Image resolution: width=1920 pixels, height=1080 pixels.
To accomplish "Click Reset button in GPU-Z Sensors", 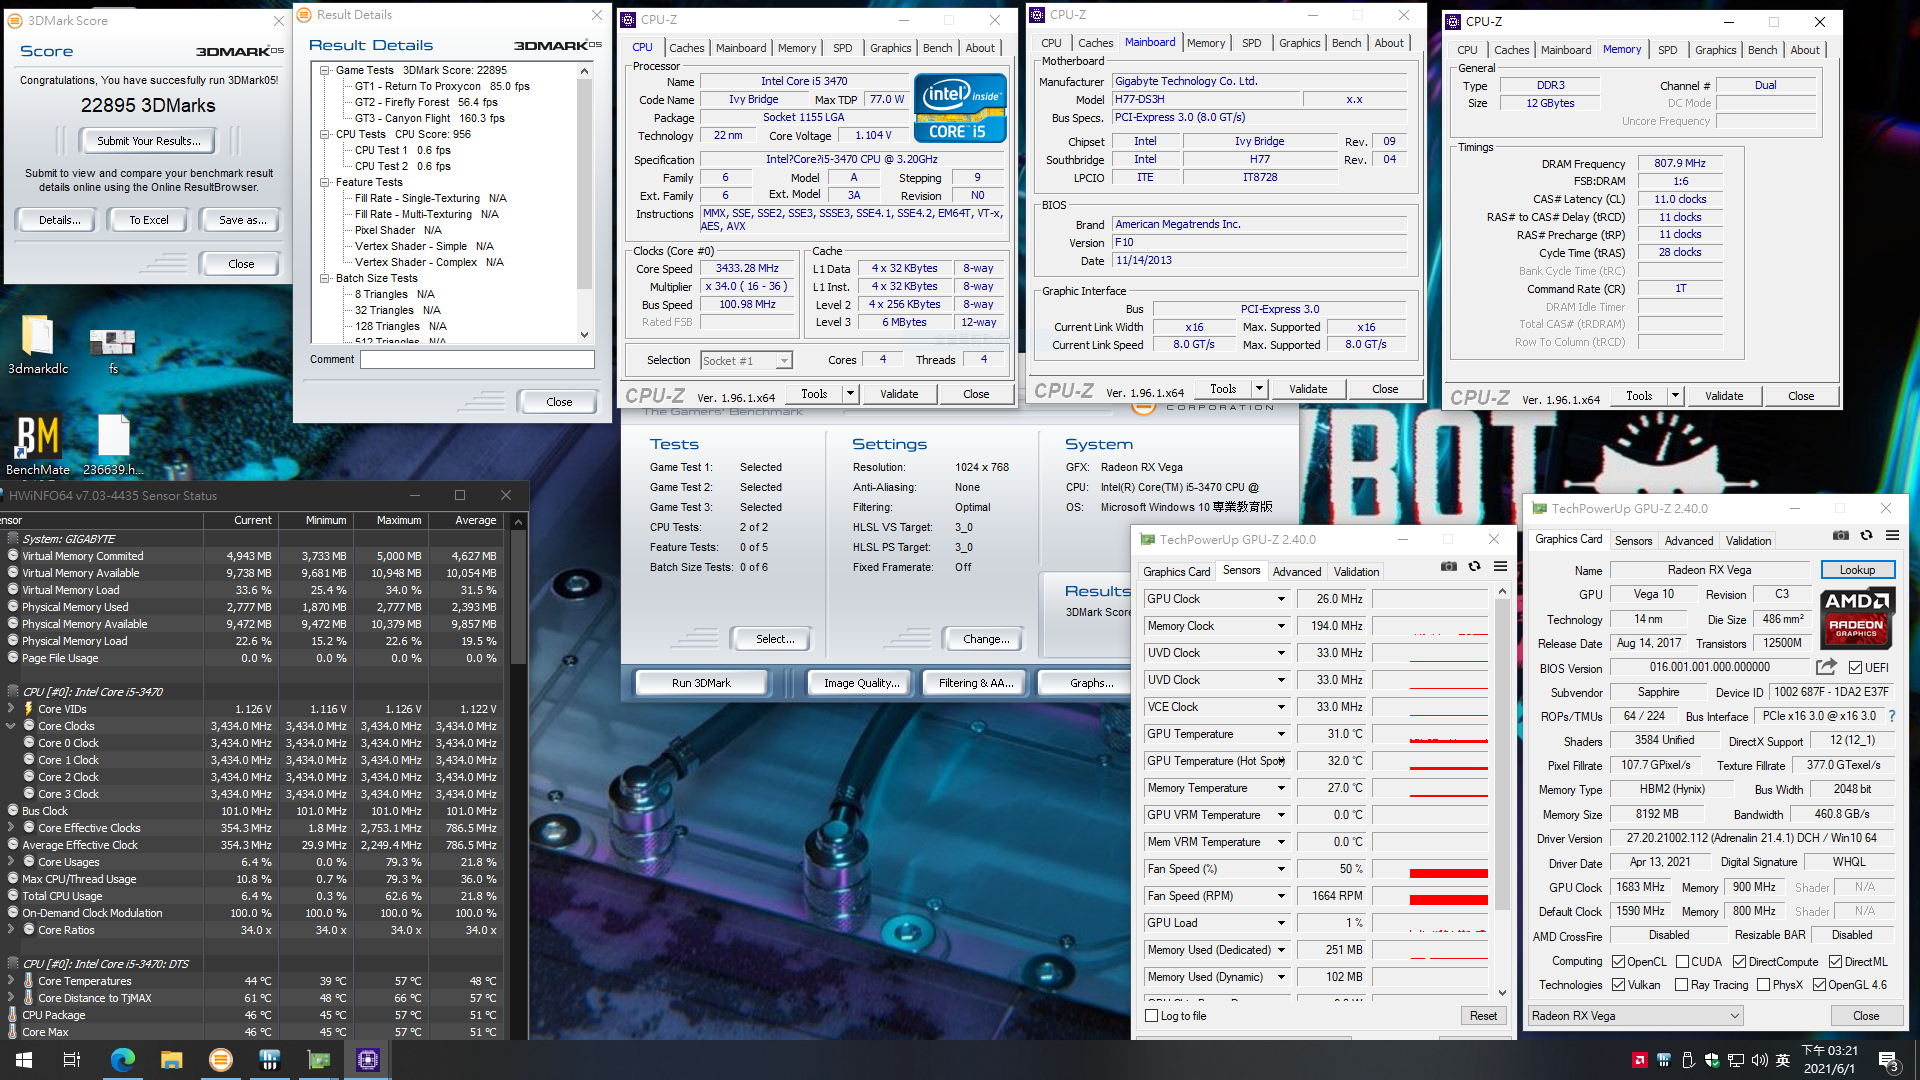I will click(1483, 1016).
